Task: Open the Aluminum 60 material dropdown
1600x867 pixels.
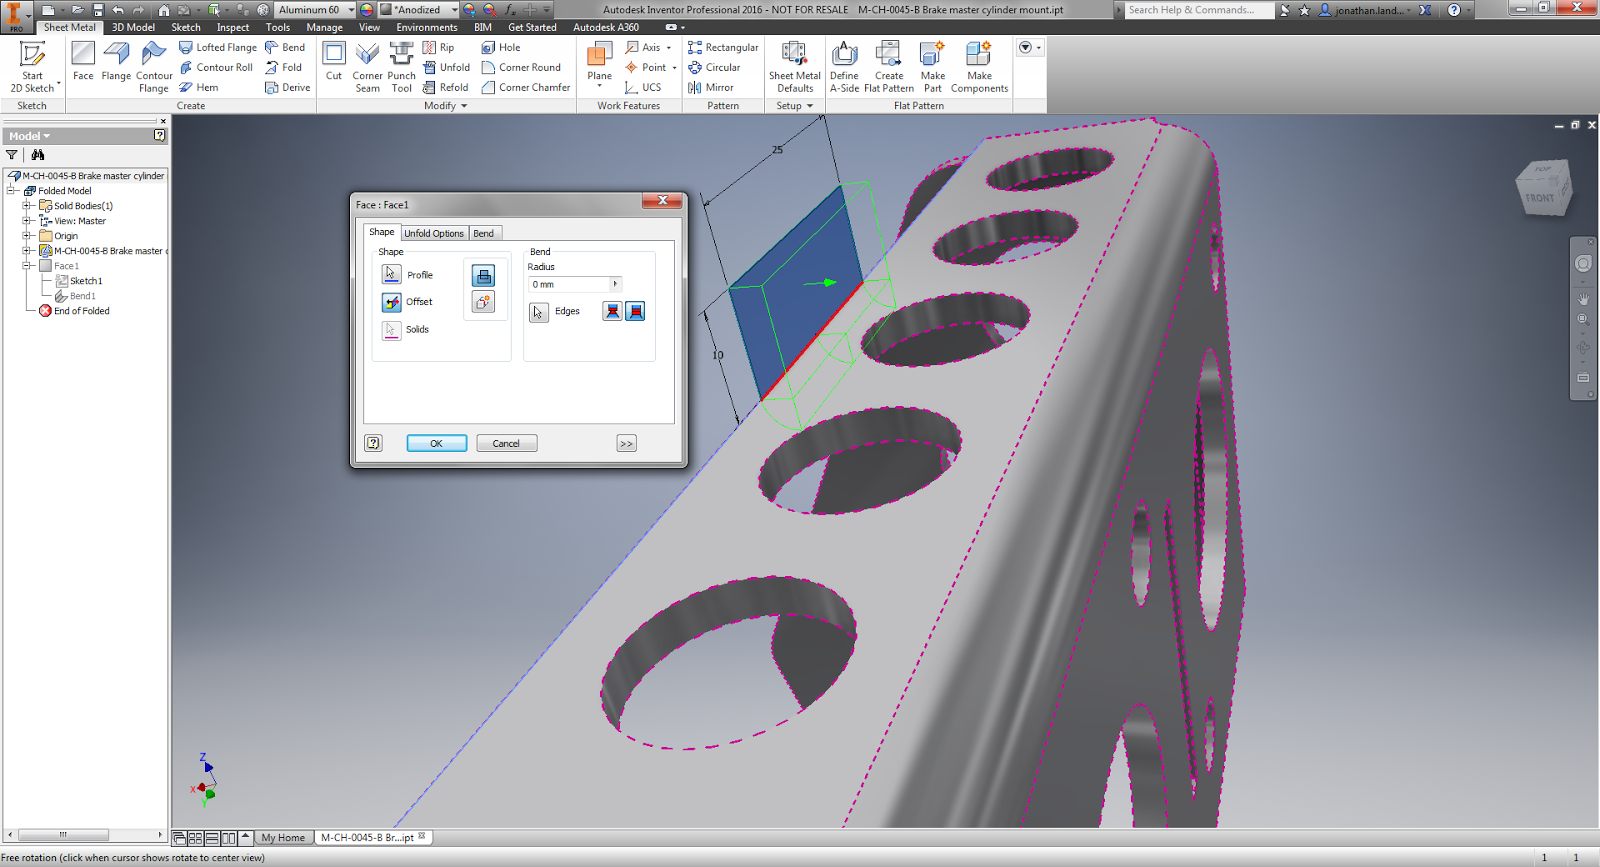Action: click(x=351, y=10)
